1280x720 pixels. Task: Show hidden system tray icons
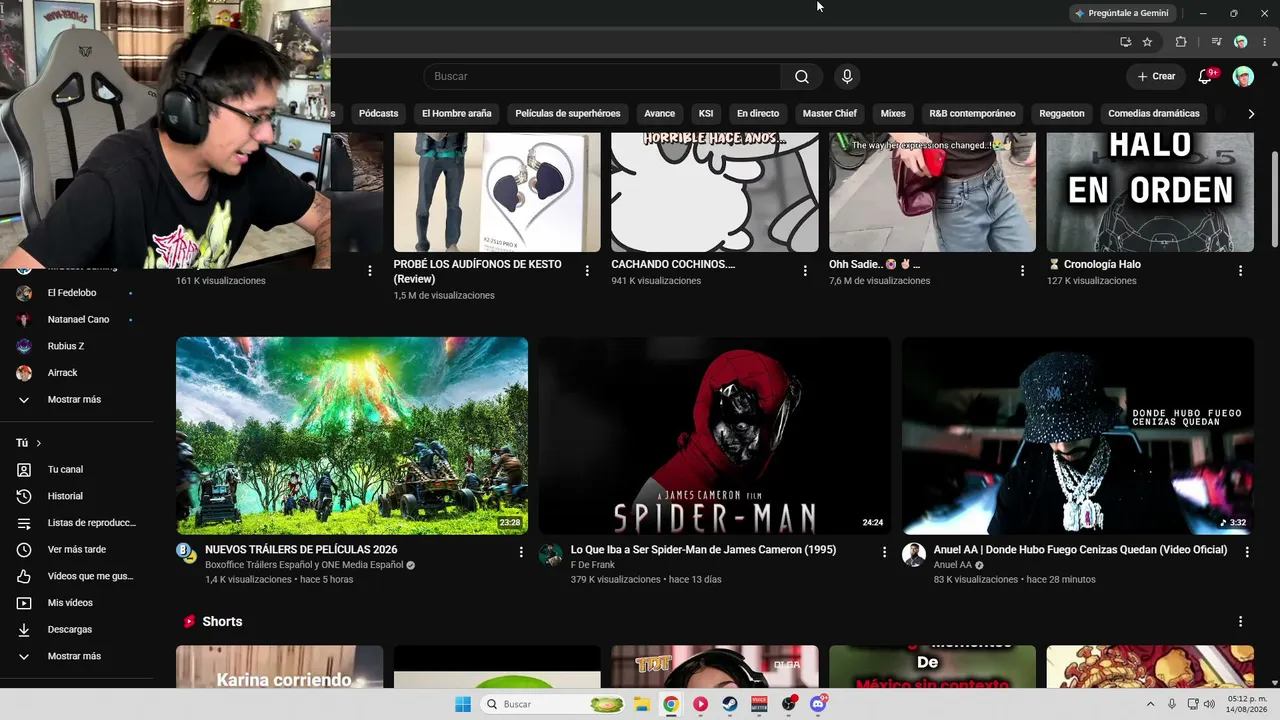pos(1150,704)
